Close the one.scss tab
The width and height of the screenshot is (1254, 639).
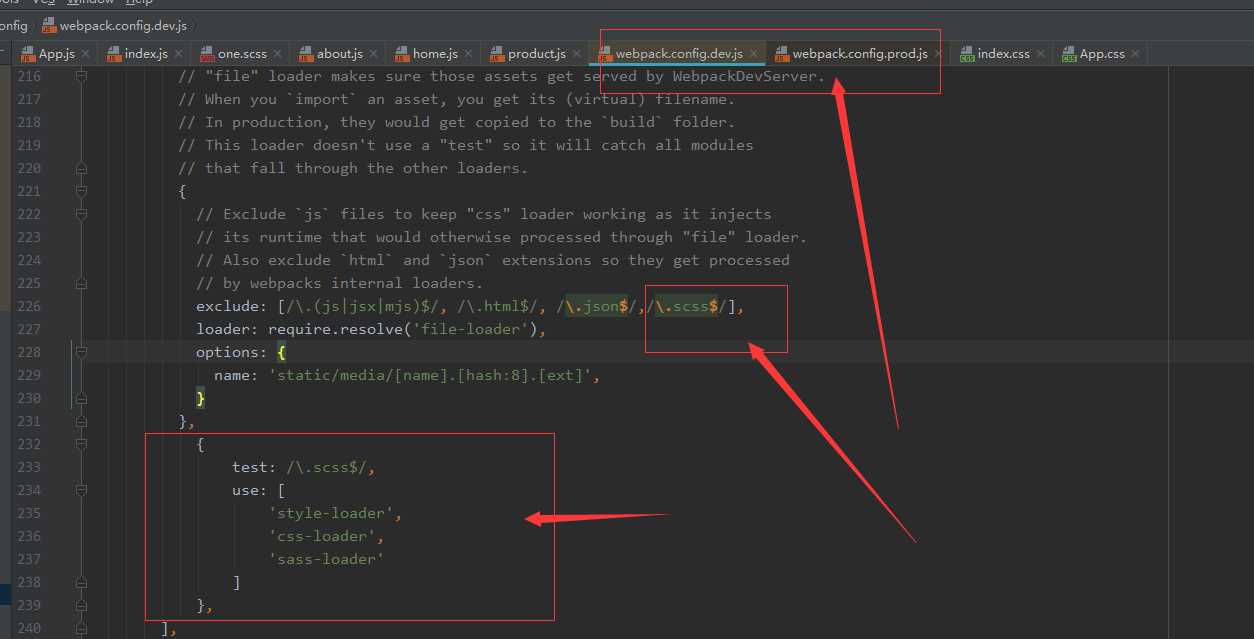[x=276, y=54]
